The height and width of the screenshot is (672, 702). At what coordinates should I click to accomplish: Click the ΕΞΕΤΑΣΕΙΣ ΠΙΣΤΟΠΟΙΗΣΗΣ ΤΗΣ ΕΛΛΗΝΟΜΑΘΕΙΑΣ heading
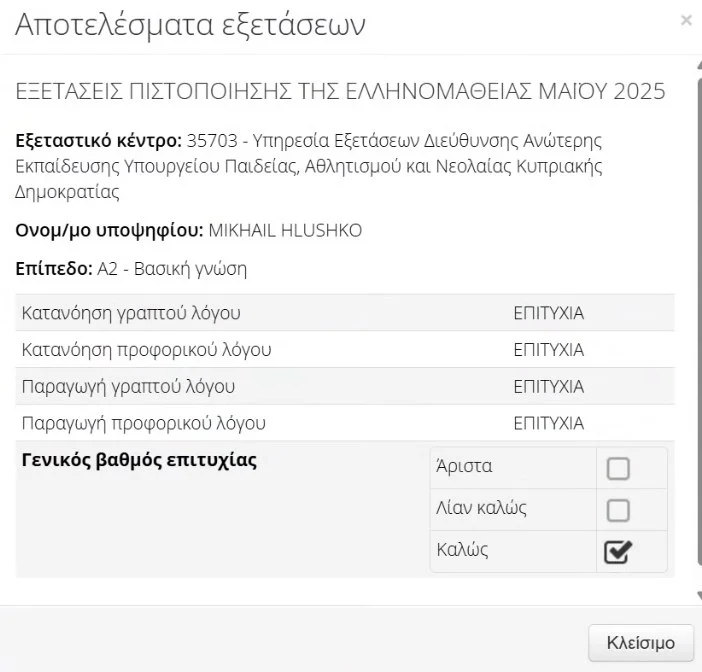[x=341, y=92]
